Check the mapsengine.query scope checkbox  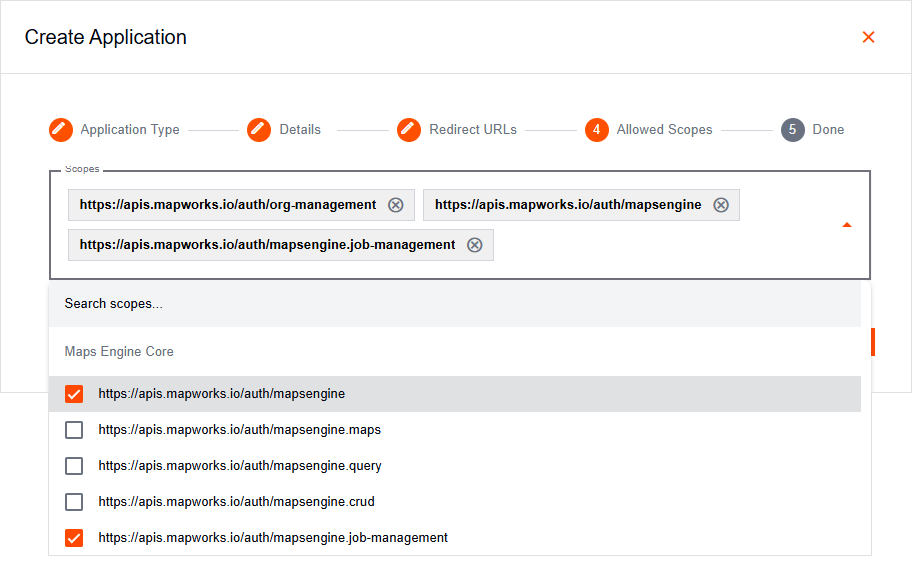(74, 466)
